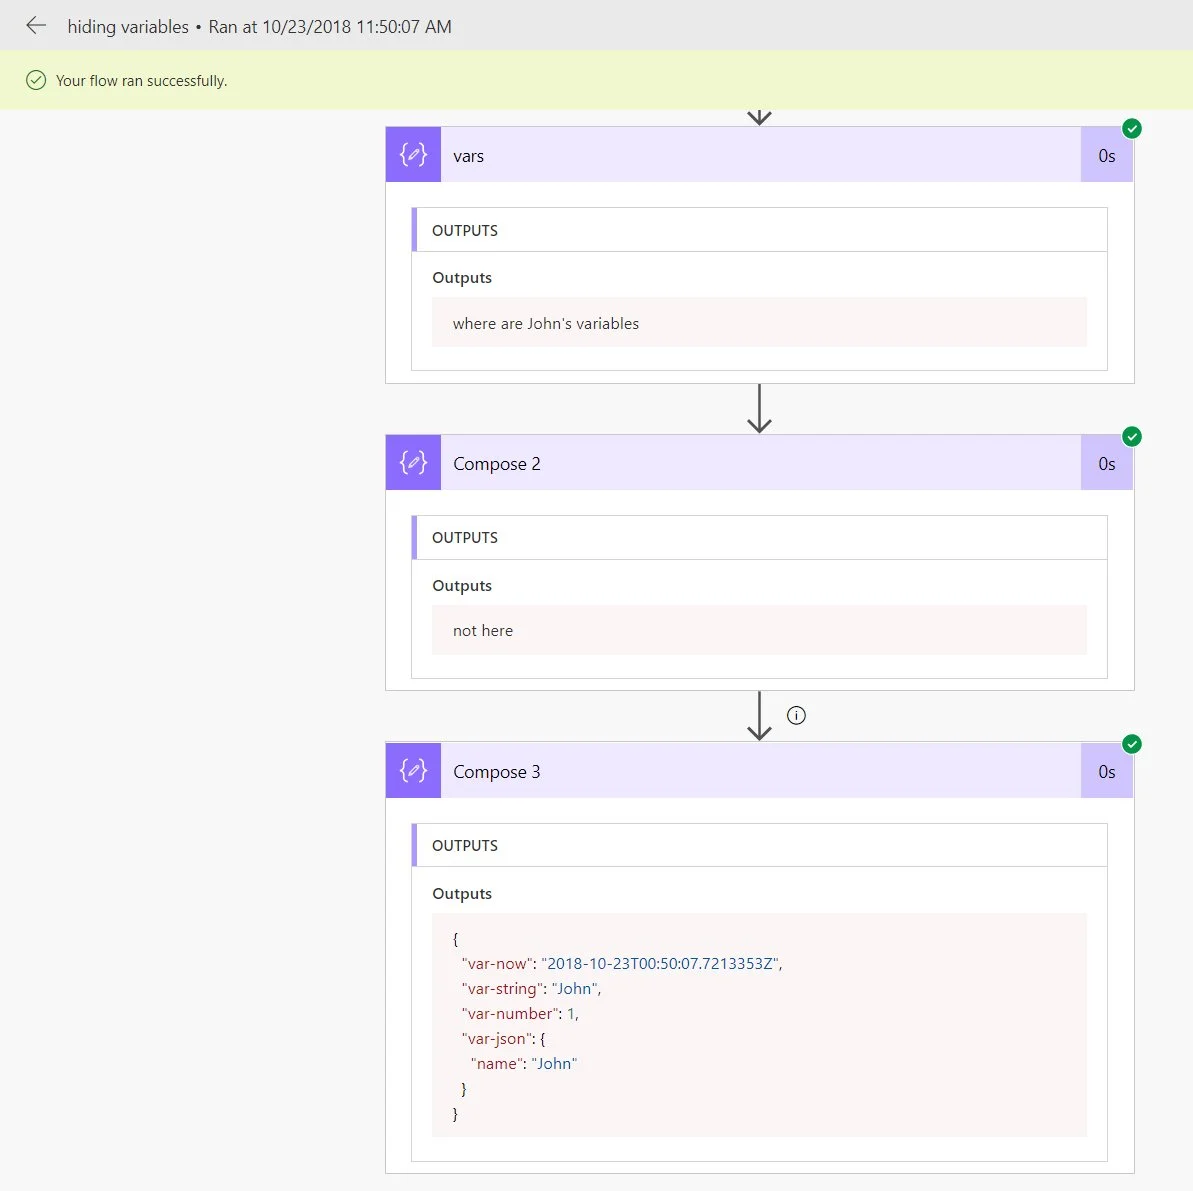Collapse the vars action header
This screenshot has width=1193, height=1191.
tap(760, 155)
